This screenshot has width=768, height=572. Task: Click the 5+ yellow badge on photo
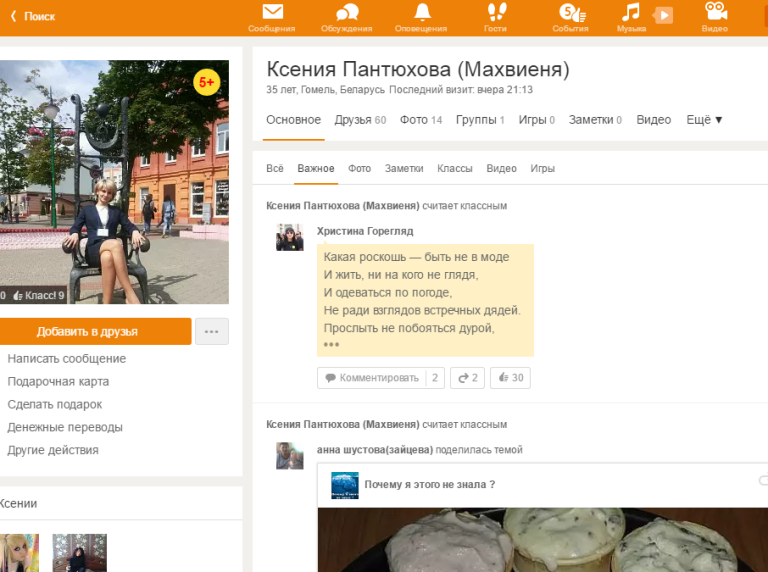click(x=206, y=82)
